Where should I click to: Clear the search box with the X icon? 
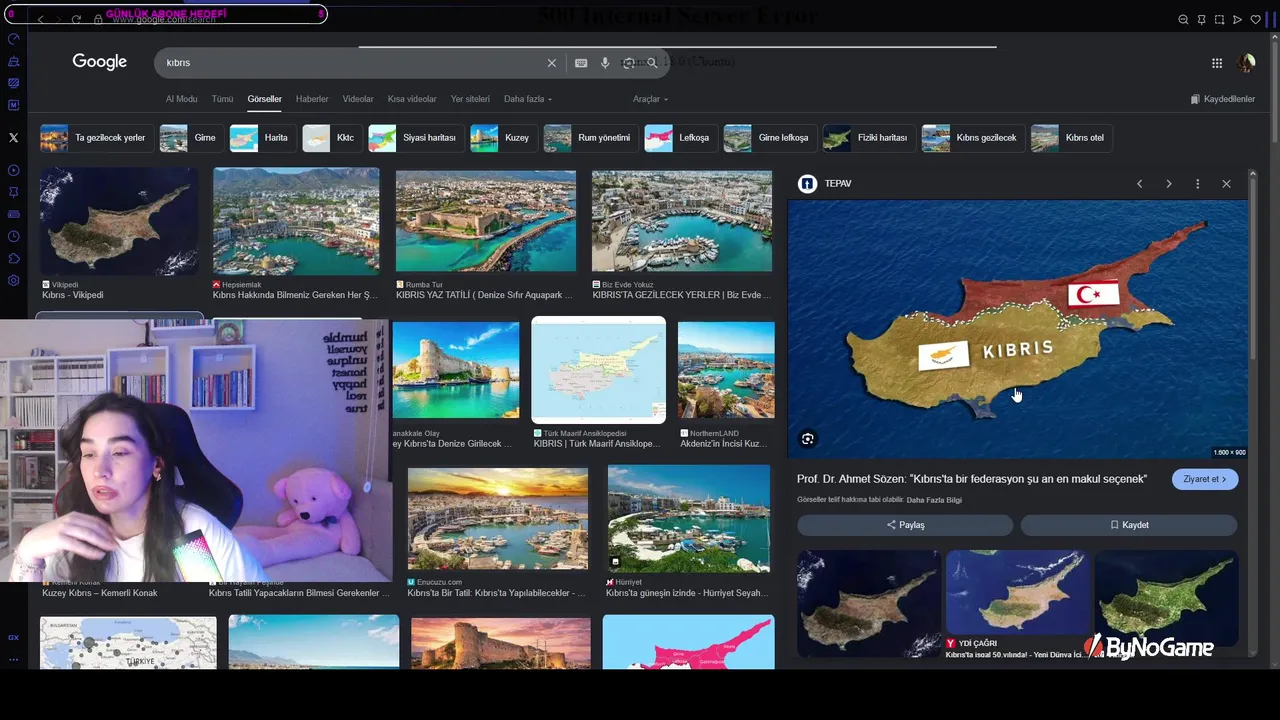tap(551, 63)
